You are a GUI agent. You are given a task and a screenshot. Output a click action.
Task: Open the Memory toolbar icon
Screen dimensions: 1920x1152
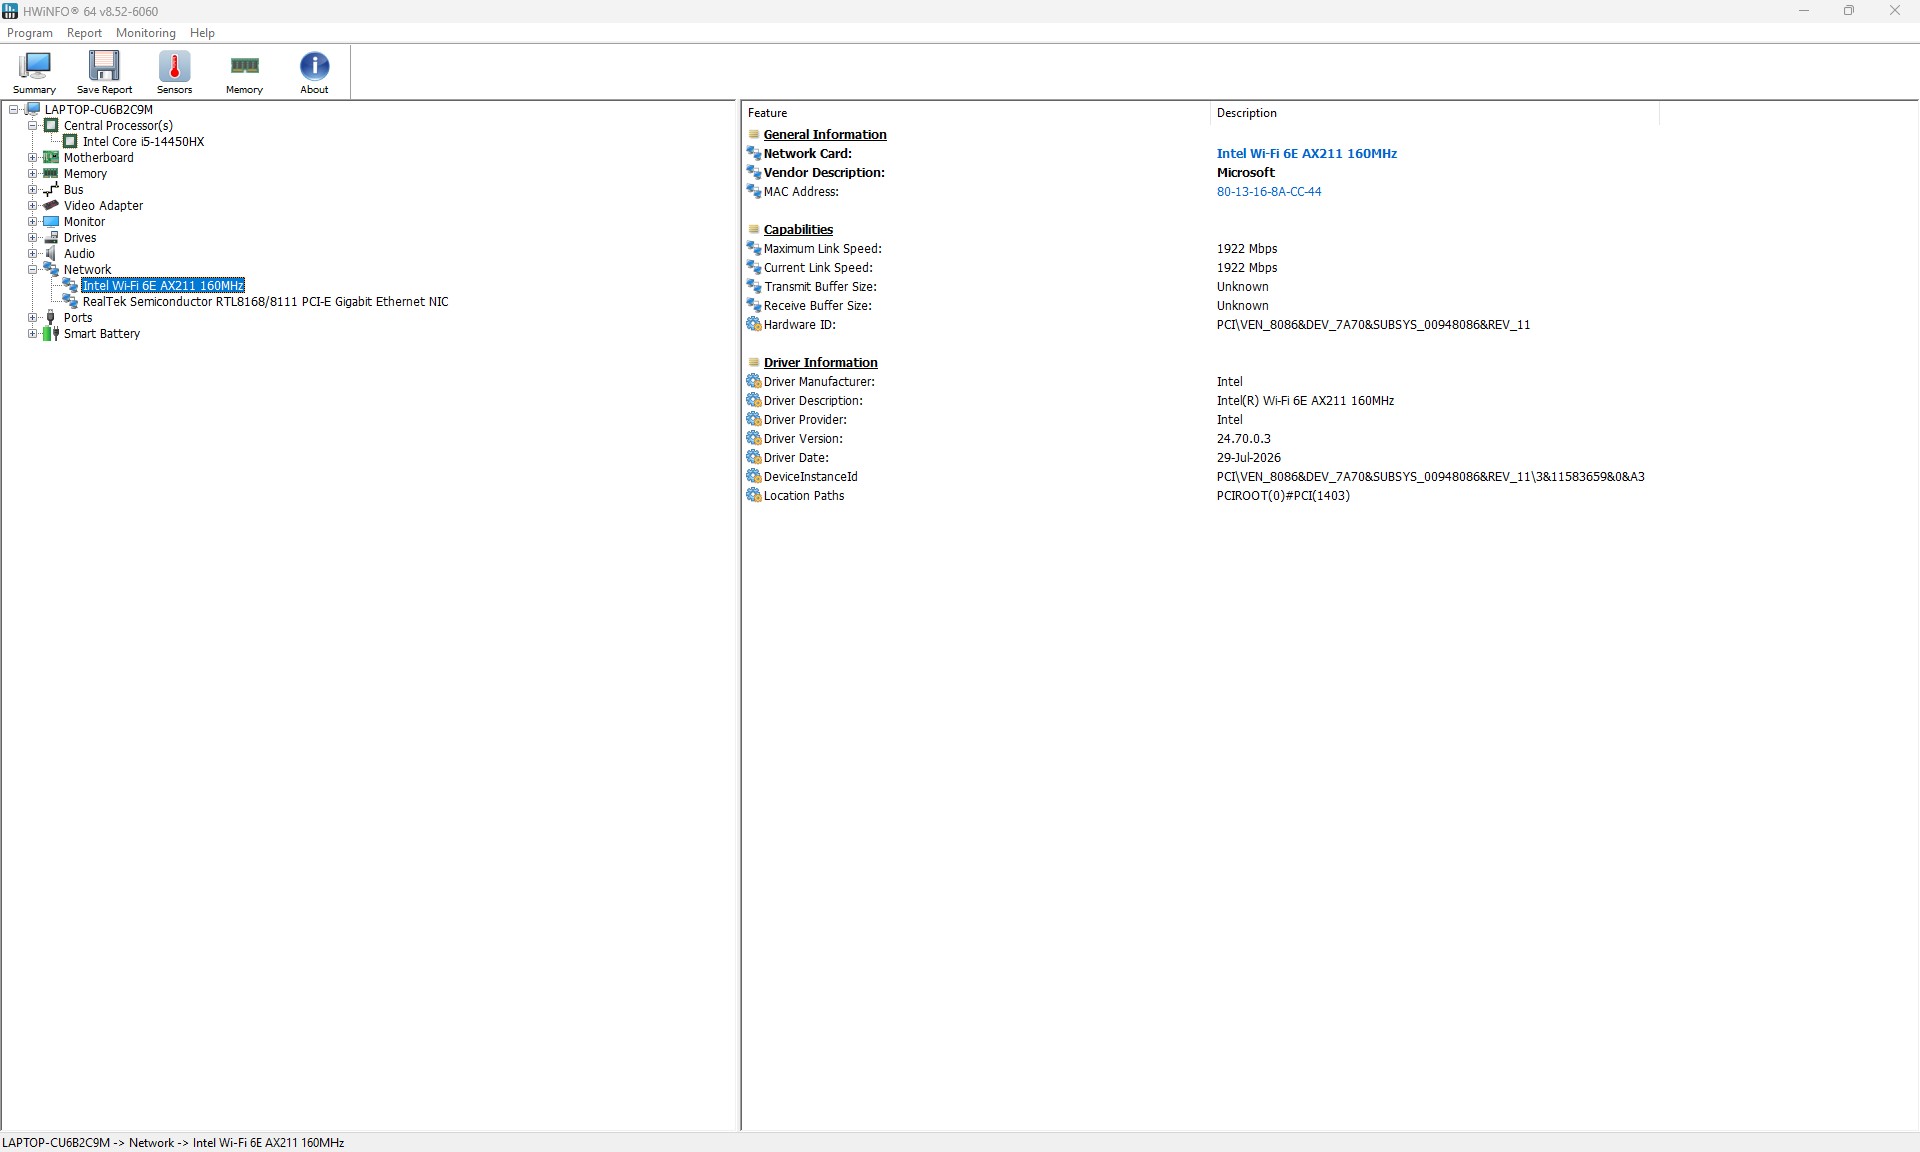[x=244, y=71]
